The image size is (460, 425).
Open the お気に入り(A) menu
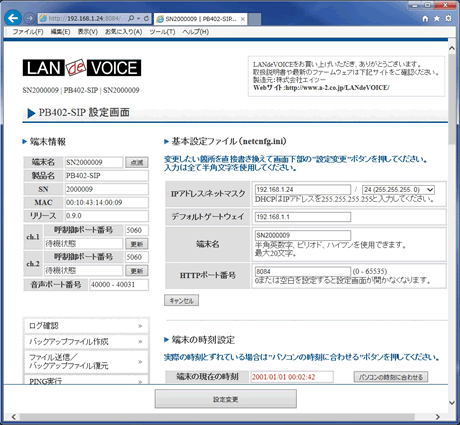click(124, 32)
